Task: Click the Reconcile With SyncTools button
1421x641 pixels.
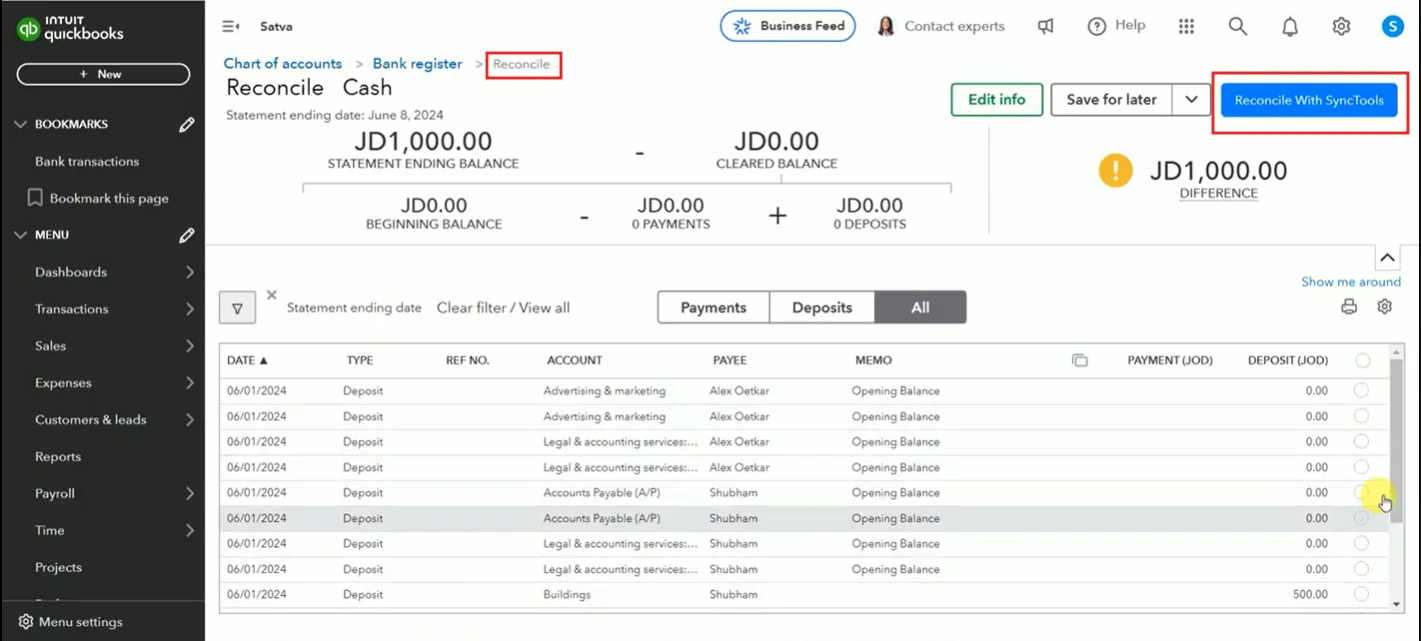Action: pos(1309,100)
